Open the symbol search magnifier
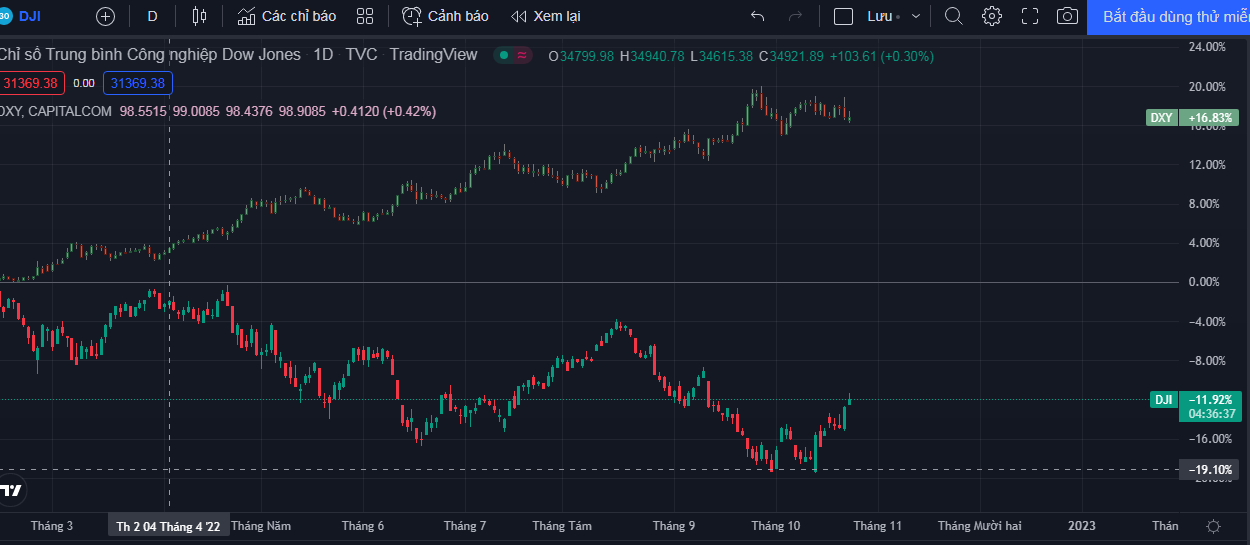The width and height of the screenshot is (1250, 545). click(954, 16)
